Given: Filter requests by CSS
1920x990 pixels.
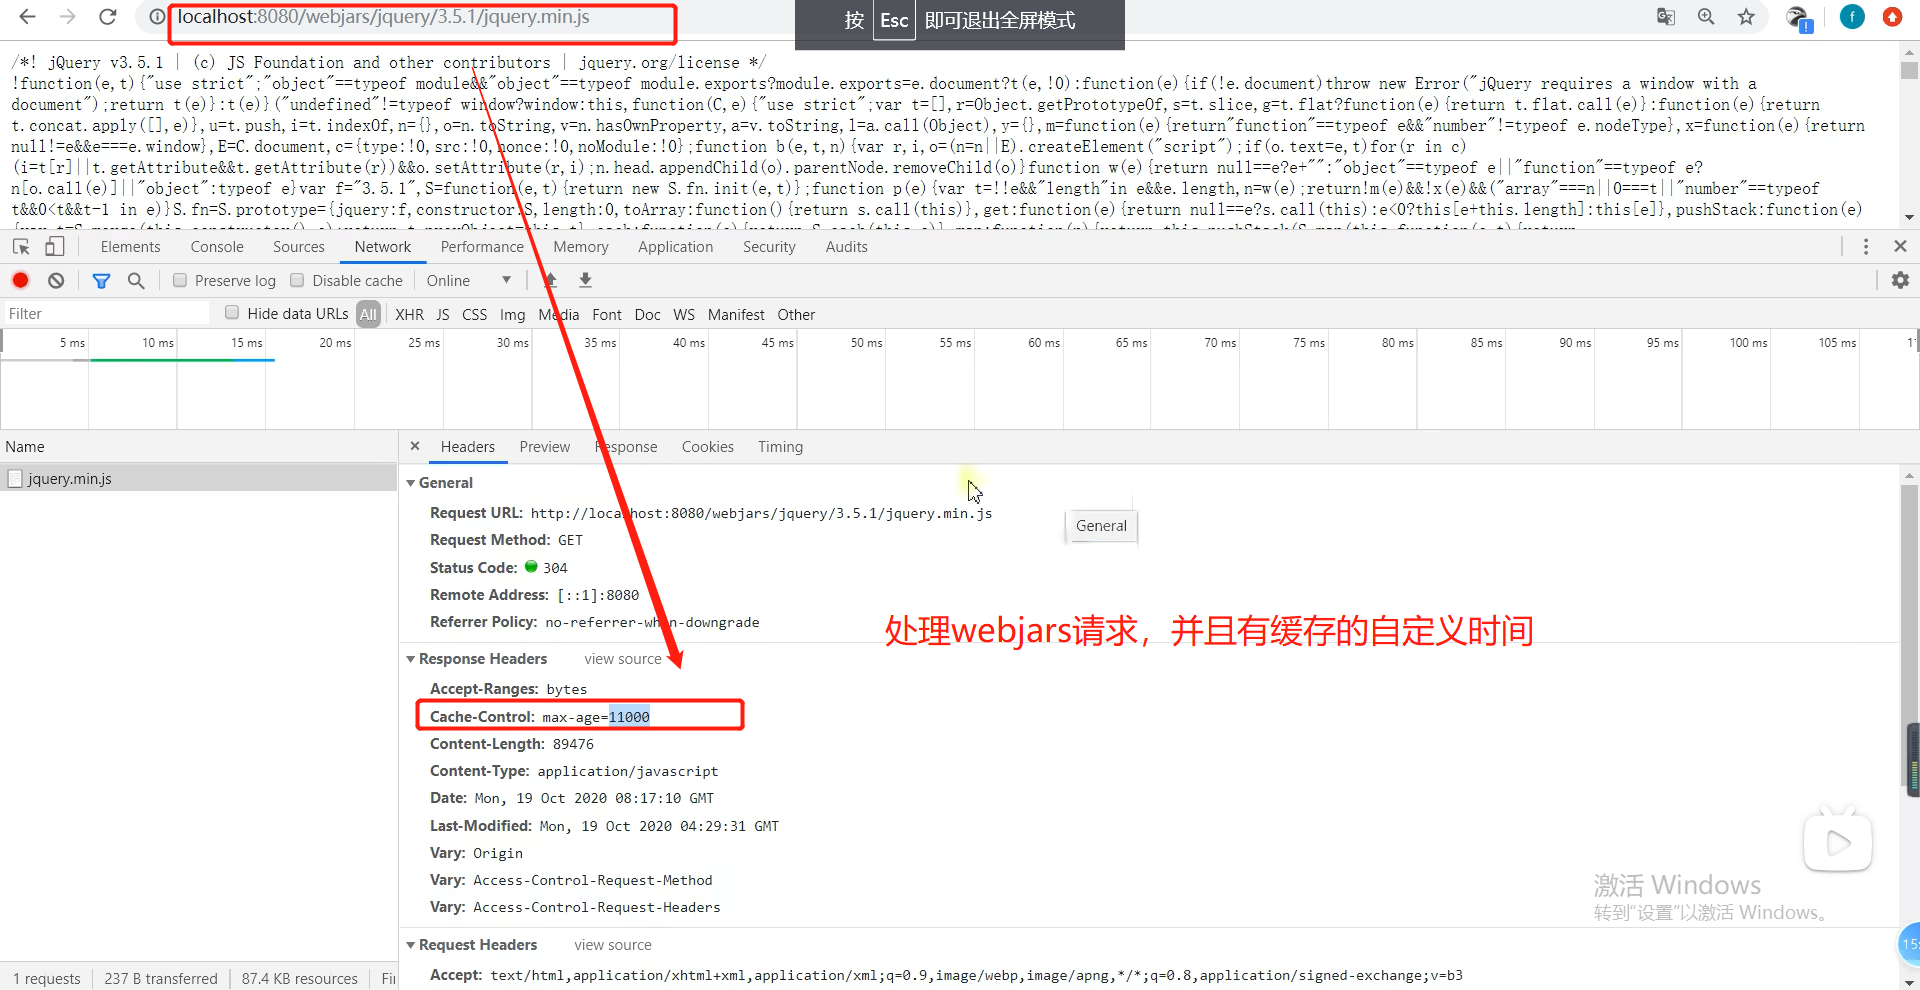Looking at the screenshot, I should point(474,314).
